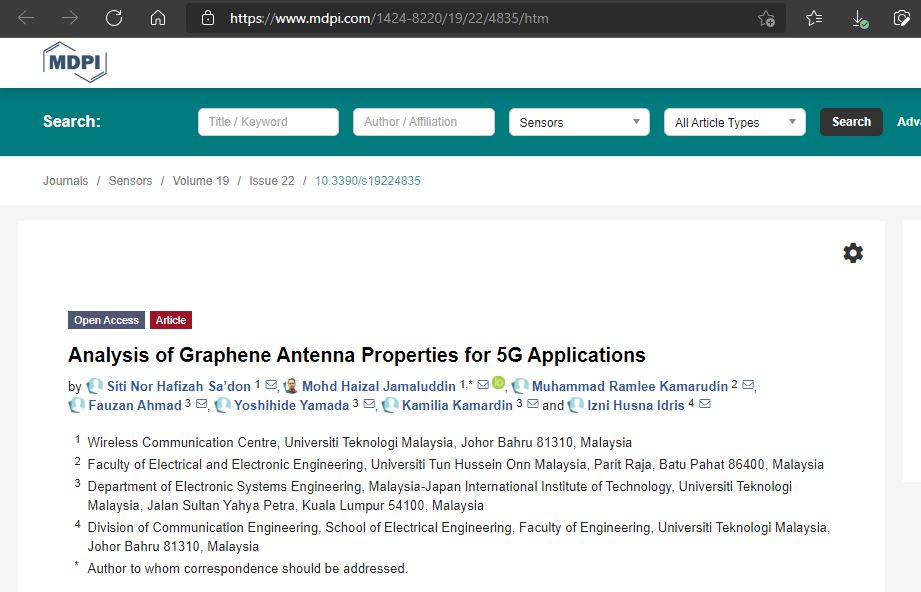The image size is (921, 592).
Task: Click email icon after Izni Husna Idris
Action: click(705, 404)
